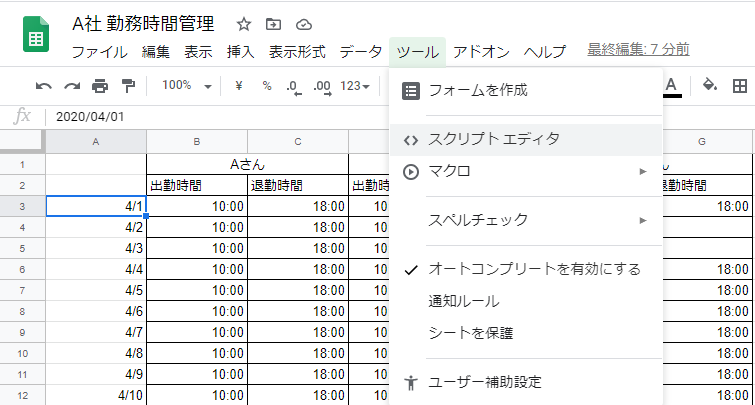Select column G 18:00 cell in row 3

[x=707, y=207]
